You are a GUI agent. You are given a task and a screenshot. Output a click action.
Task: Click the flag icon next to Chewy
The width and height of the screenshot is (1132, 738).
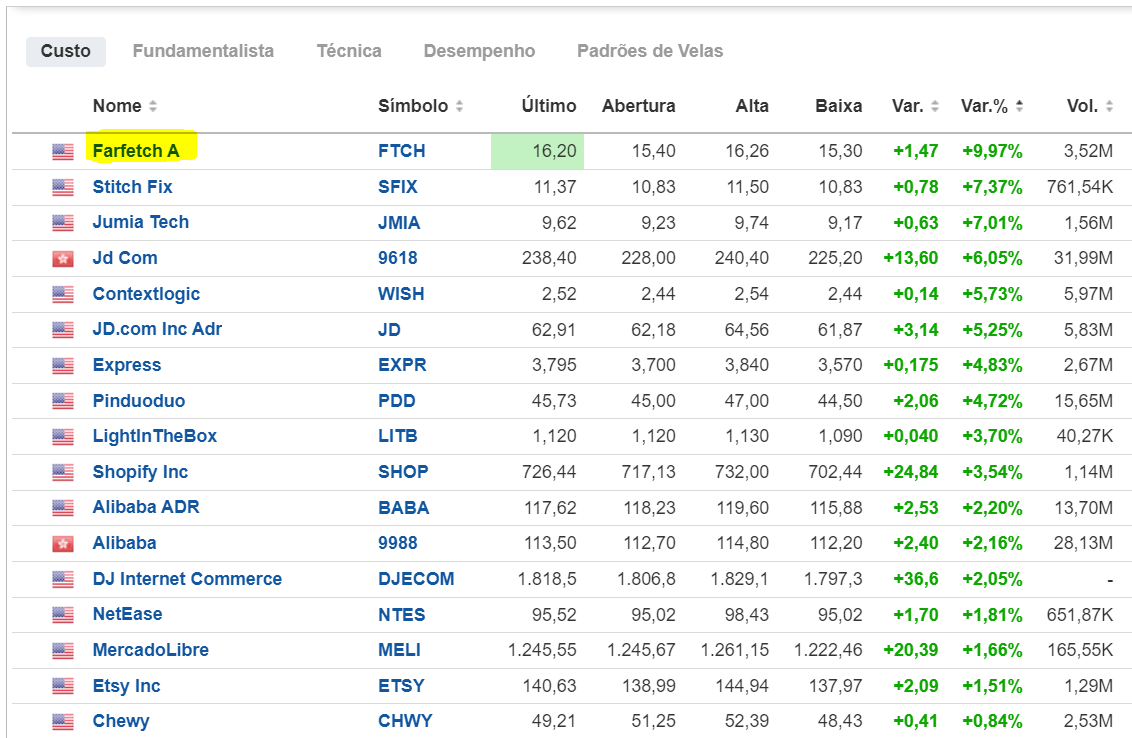point(63,722)
